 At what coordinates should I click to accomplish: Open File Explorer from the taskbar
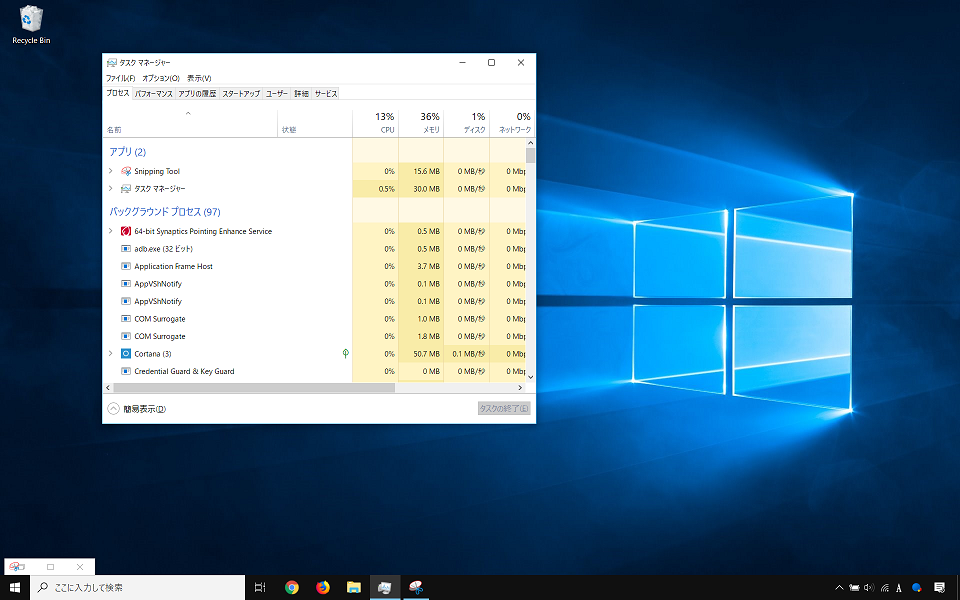click(x=354, y=588)
